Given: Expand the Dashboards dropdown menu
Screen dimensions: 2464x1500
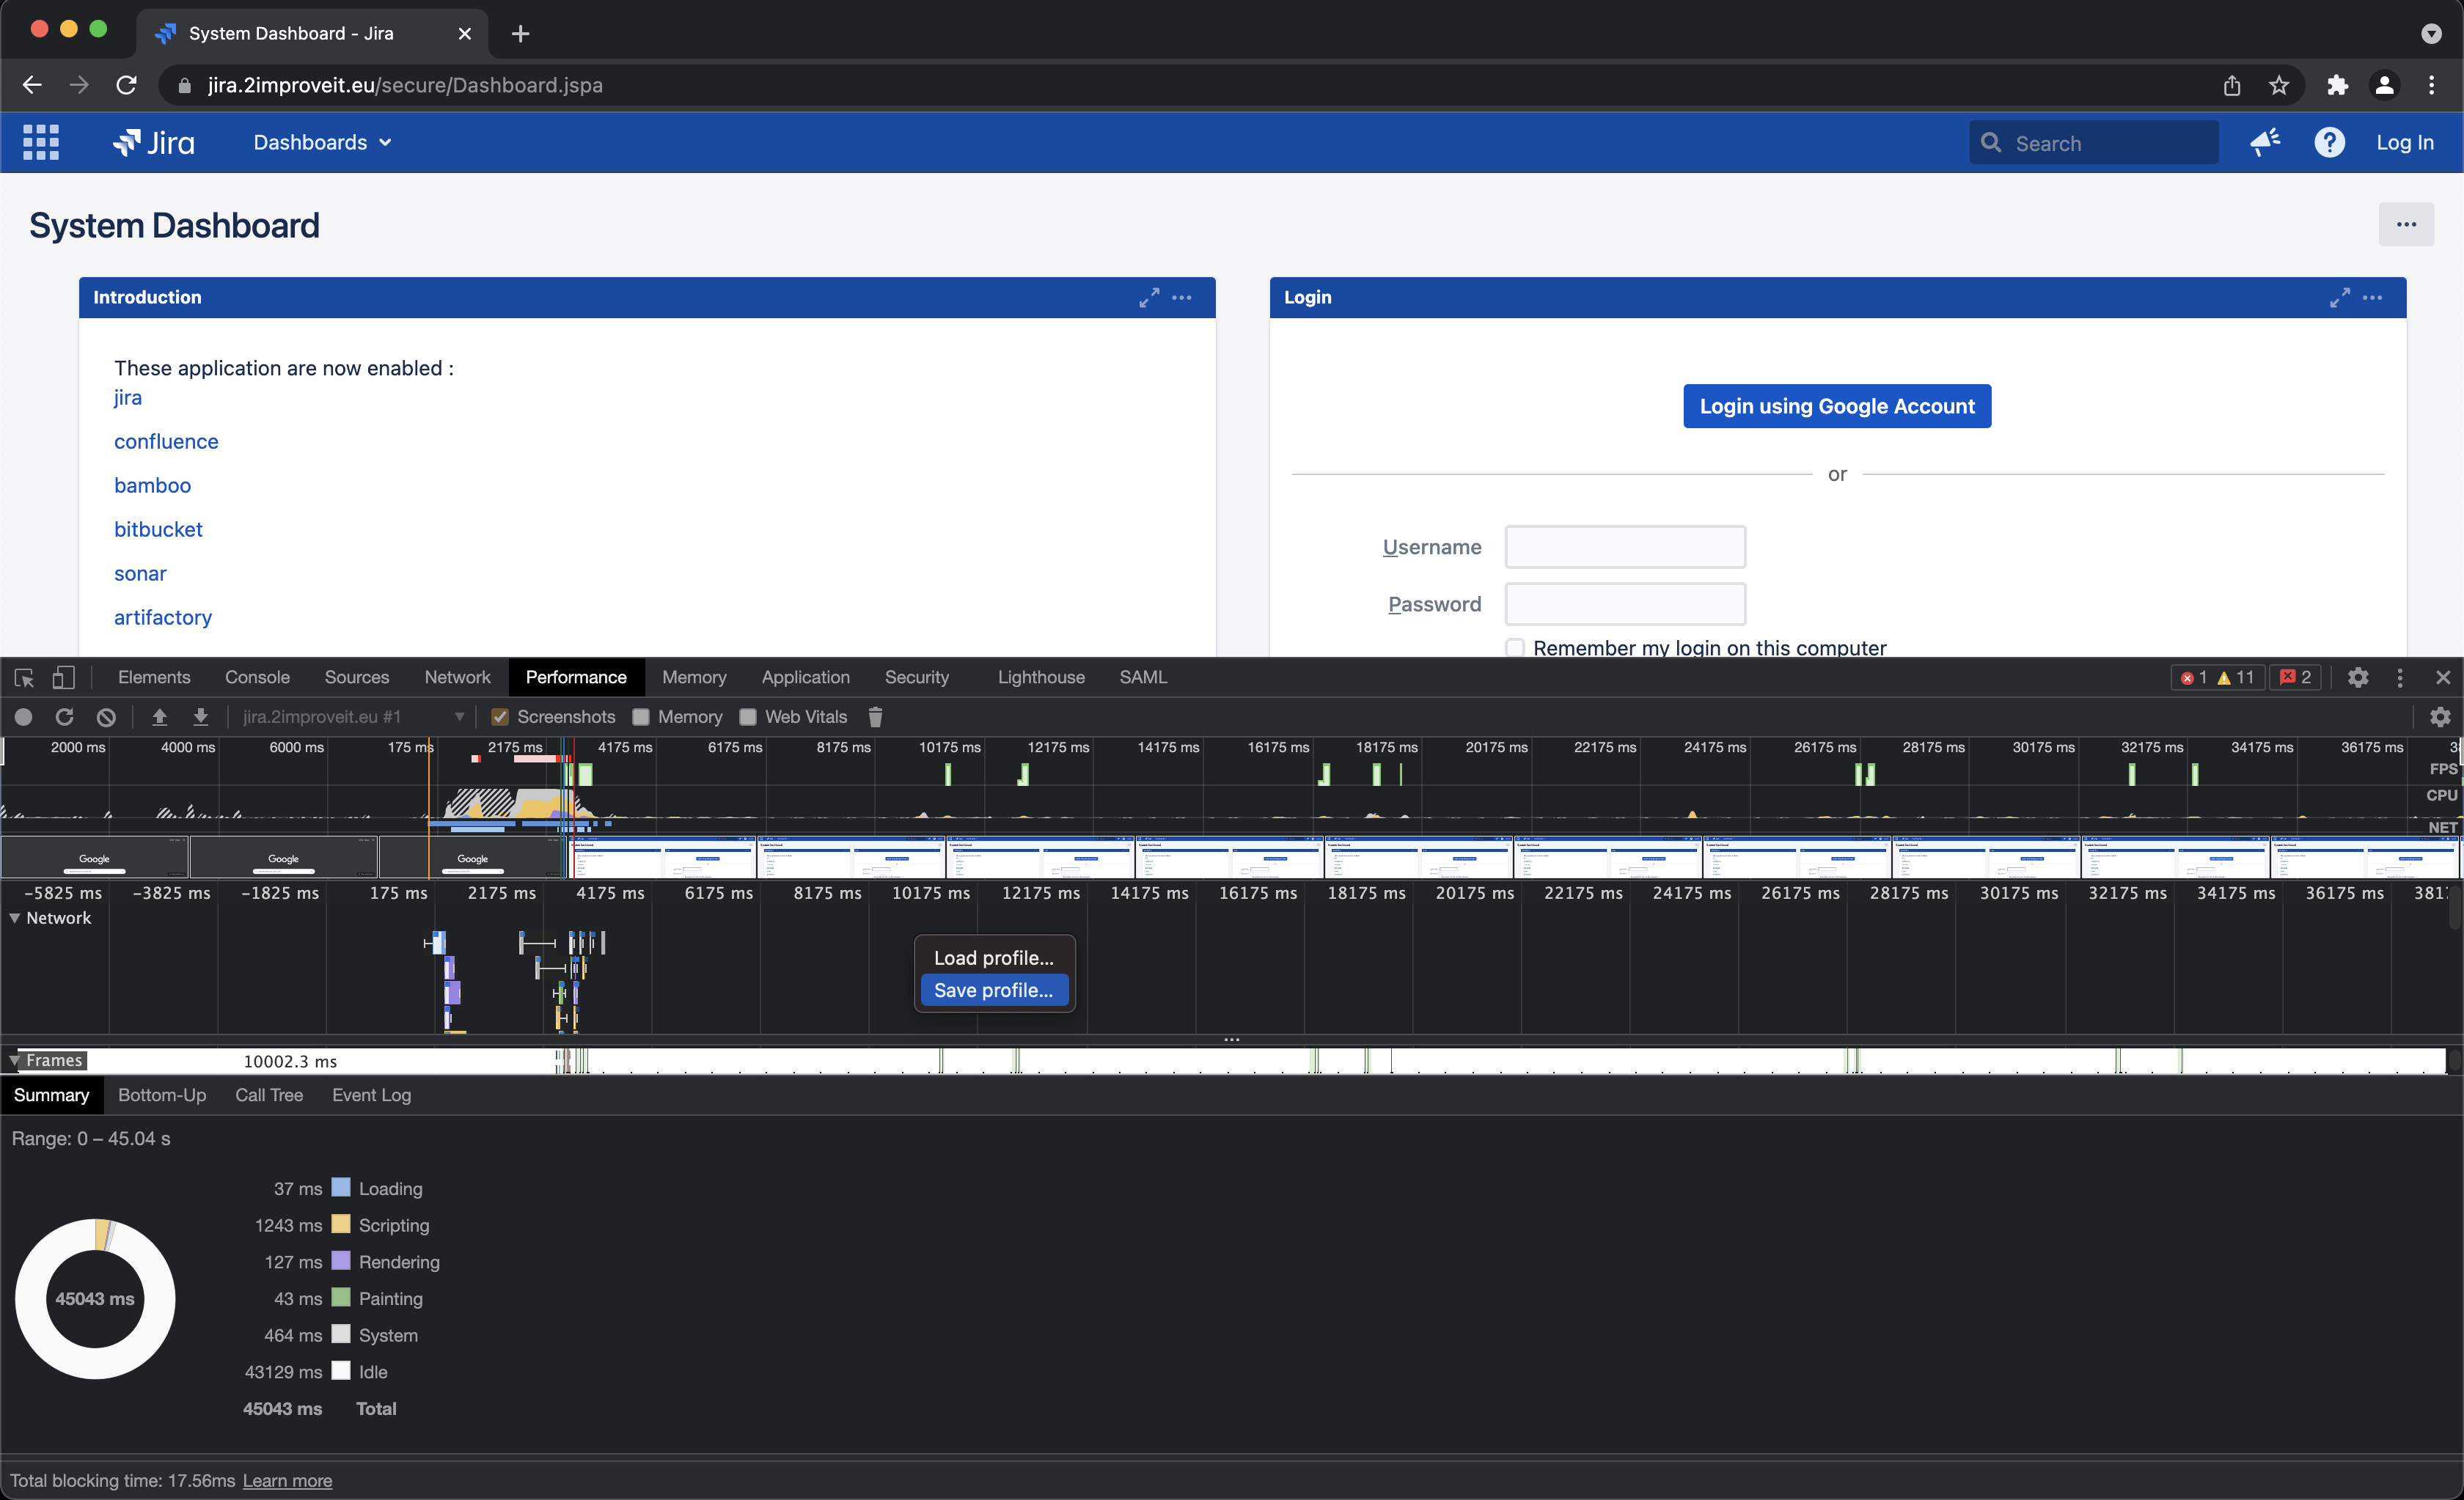Looking at the screenshot, I should coord(322,143).
